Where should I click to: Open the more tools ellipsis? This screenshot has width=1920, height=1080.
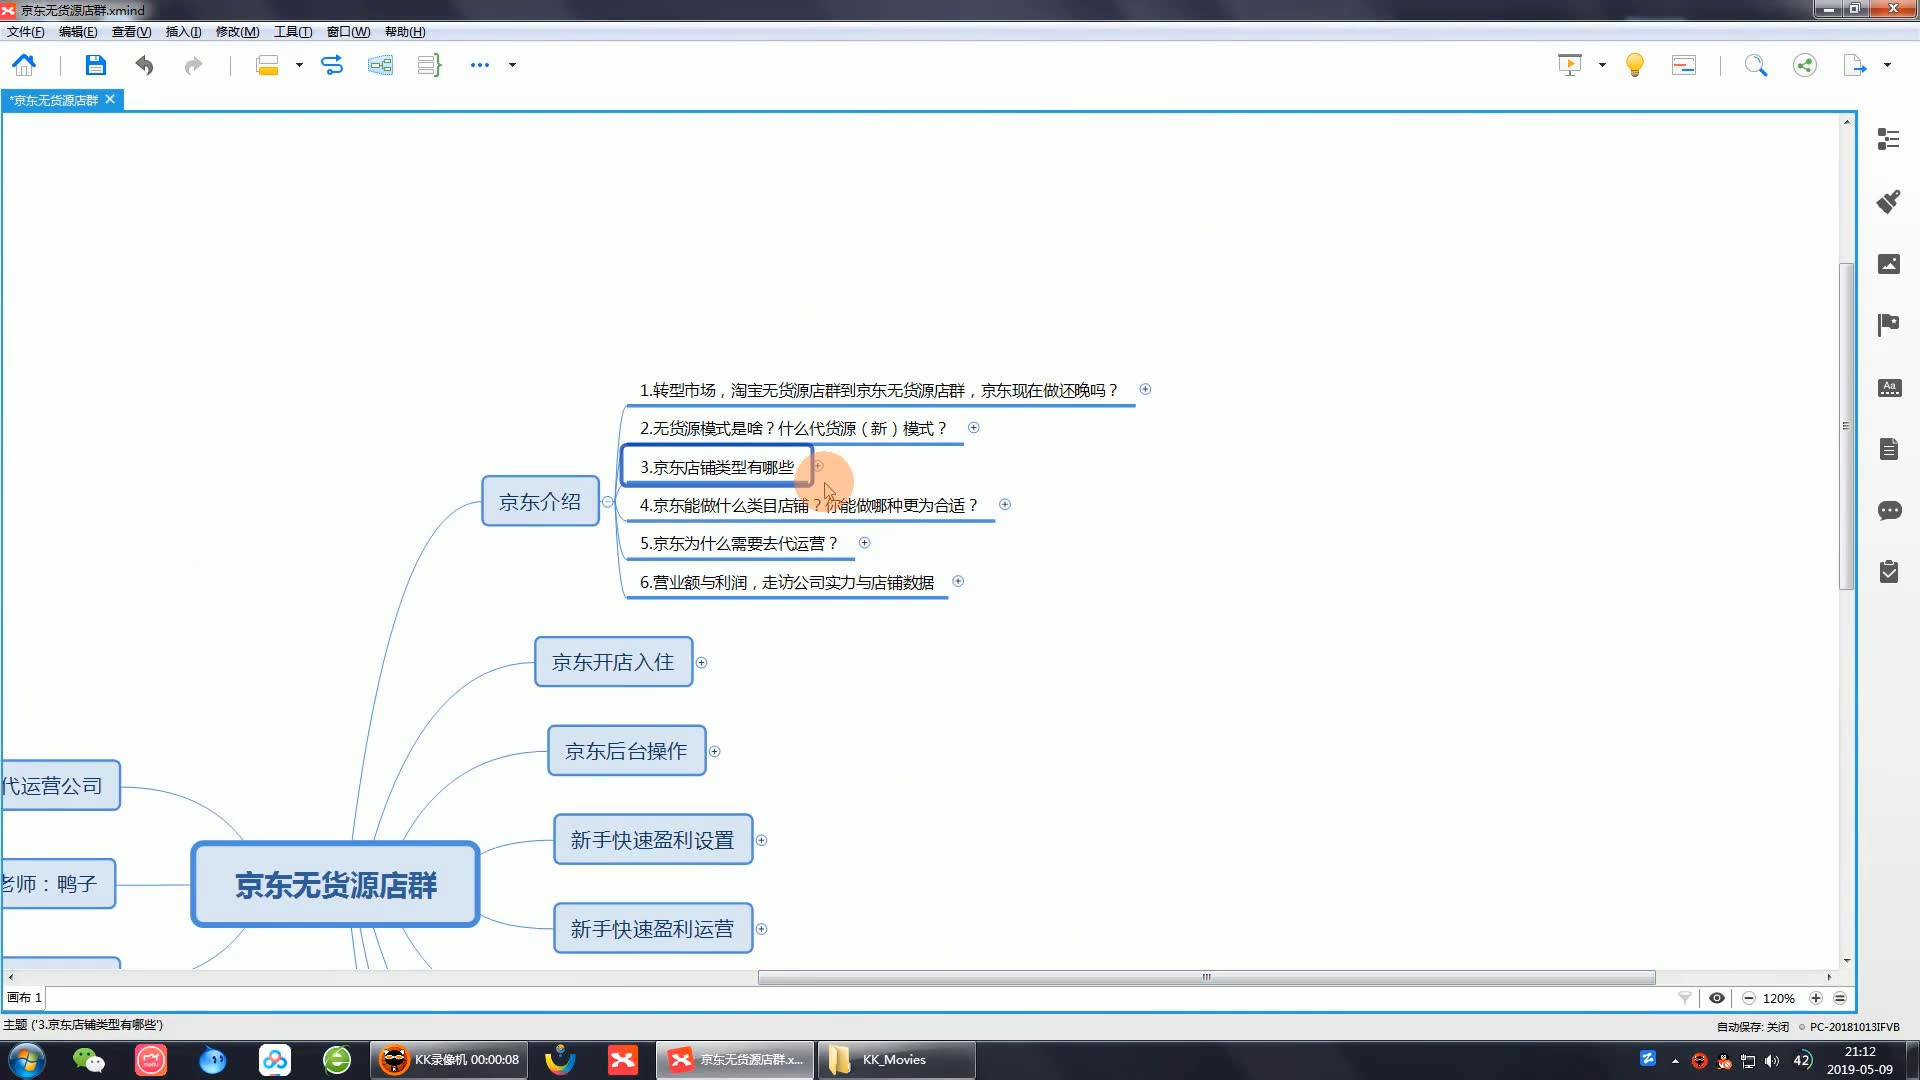coord(480,65)
